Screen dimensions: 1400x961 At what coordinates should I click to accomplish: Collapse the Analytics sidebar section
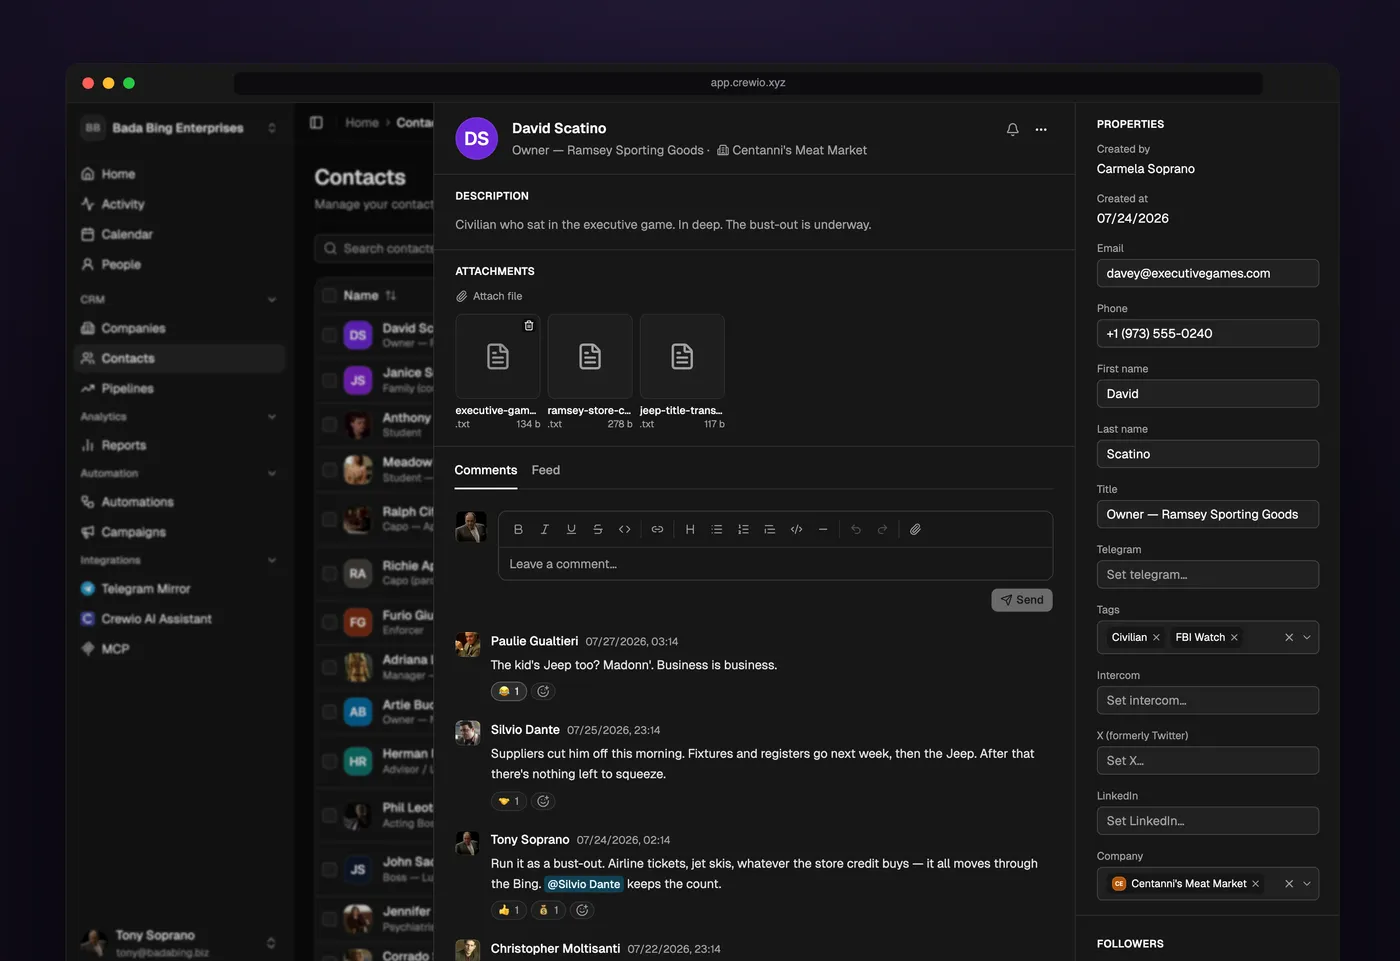[272, 417]
